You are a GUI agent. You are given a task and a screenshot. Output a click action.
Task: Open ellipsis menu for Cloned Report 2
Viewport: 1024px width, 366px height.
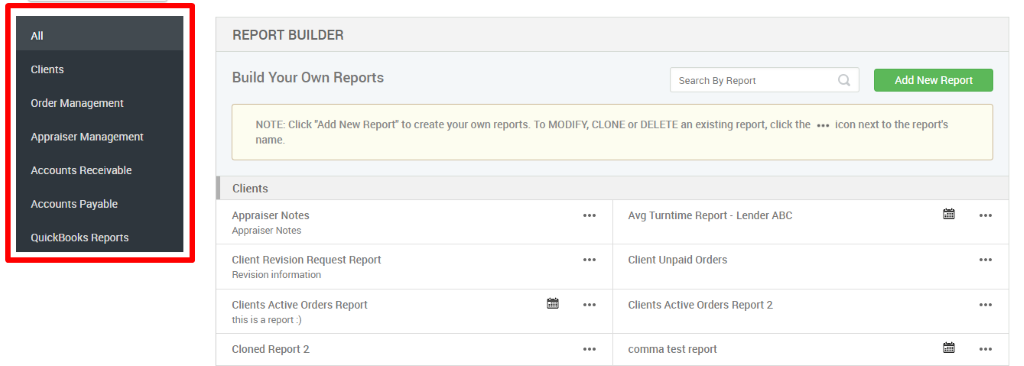pos(589,349)
